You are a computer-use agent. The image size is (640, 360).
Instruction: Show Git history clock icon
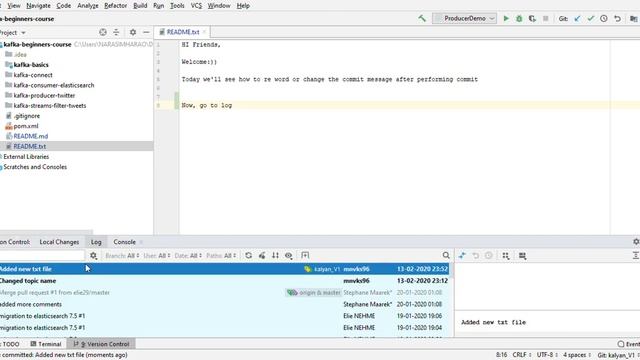pos(604,18)
